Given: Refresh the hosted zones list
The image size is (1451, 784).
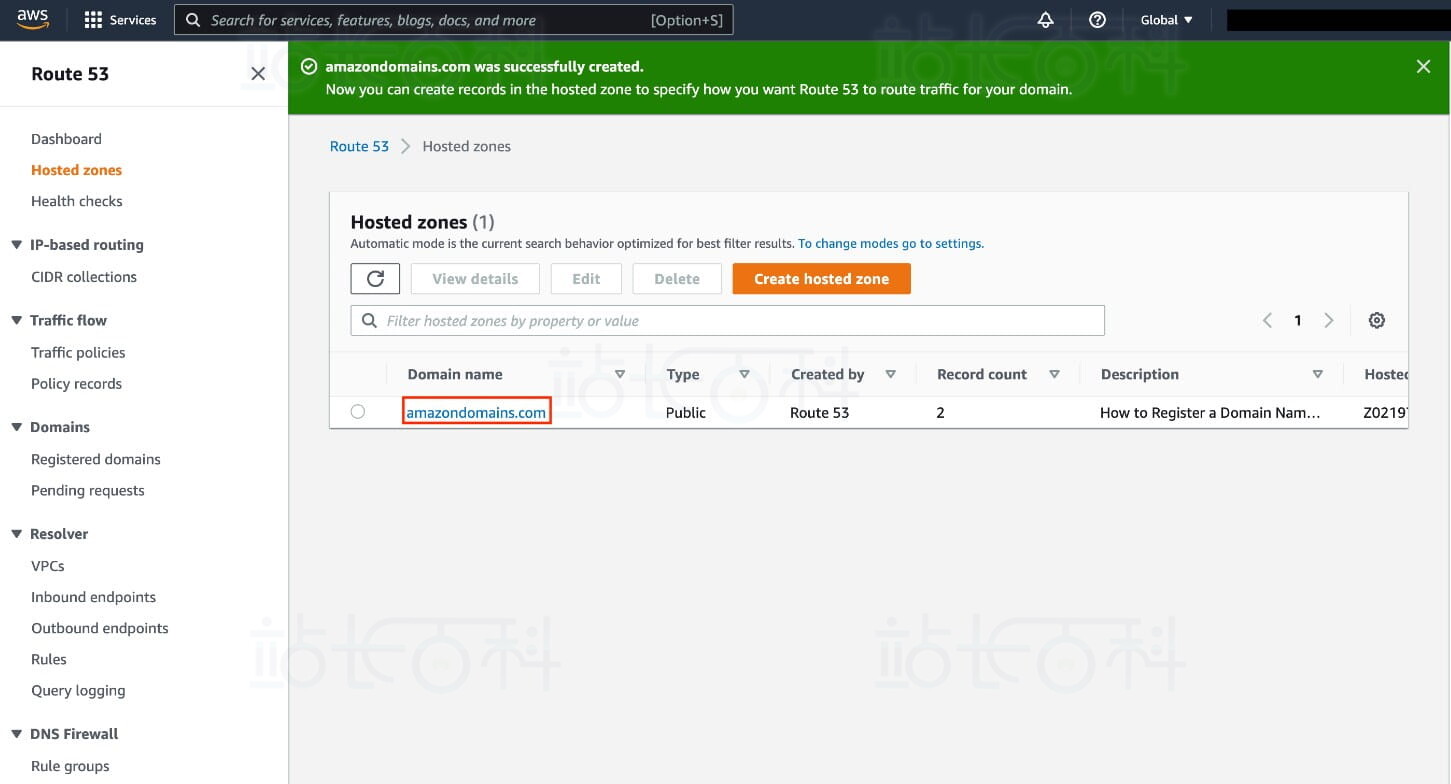Looking at the screenshot, I should click(x=375, y=279).
